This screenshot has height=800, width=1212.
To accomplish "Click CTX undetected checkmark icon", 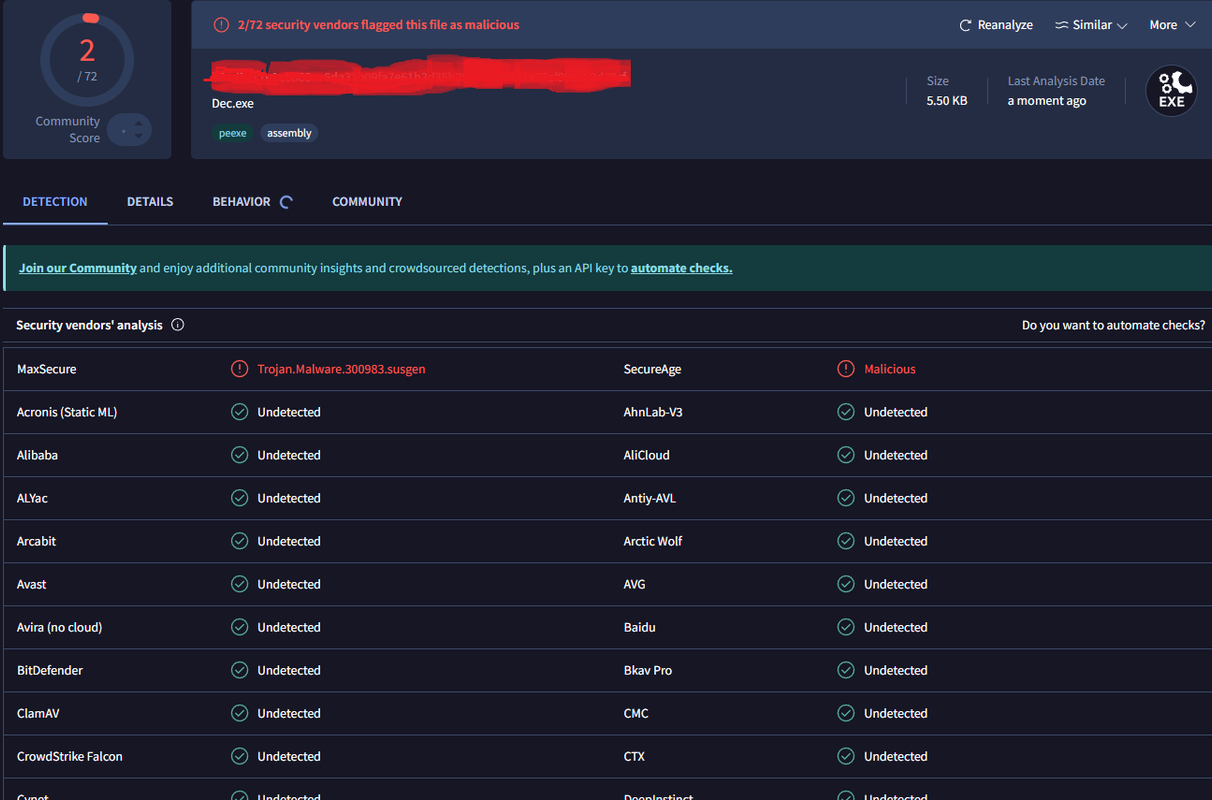I will click(x=846, y=756).
